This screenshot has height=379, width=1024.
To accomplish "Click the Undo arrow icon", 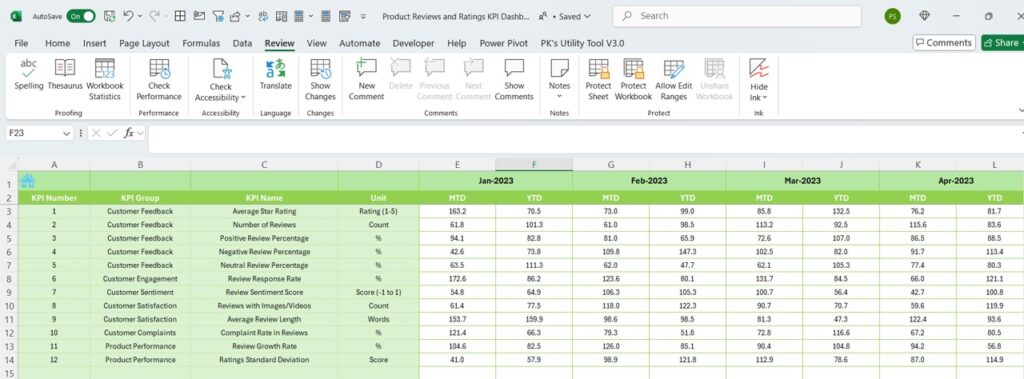I will [x=128, y=16].
